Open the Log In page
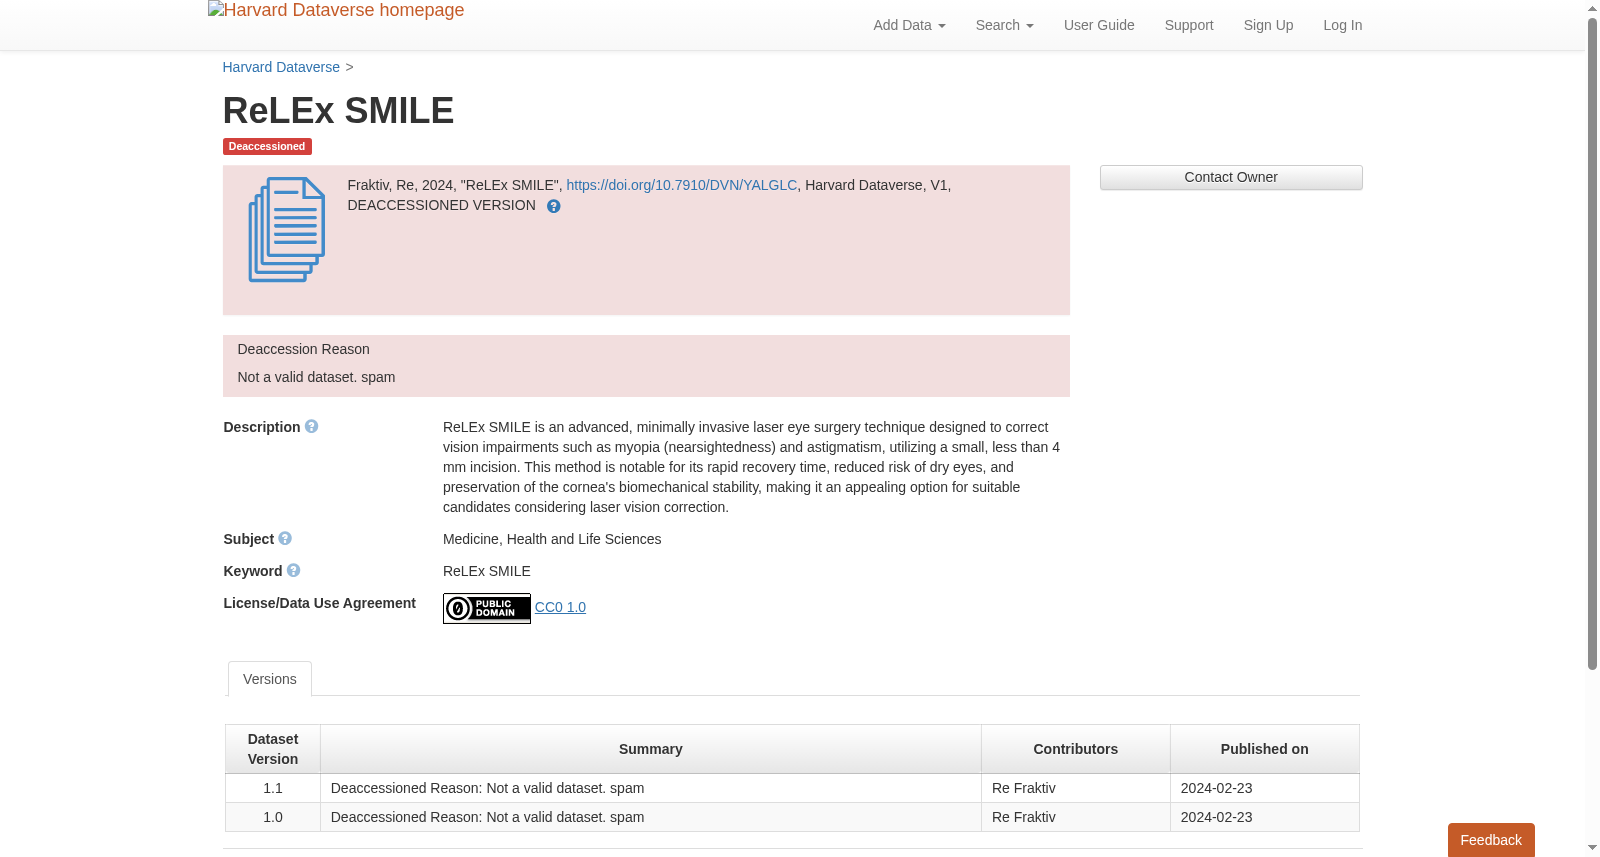This screenshot has width=1600, height=857. coord(1342,25)
